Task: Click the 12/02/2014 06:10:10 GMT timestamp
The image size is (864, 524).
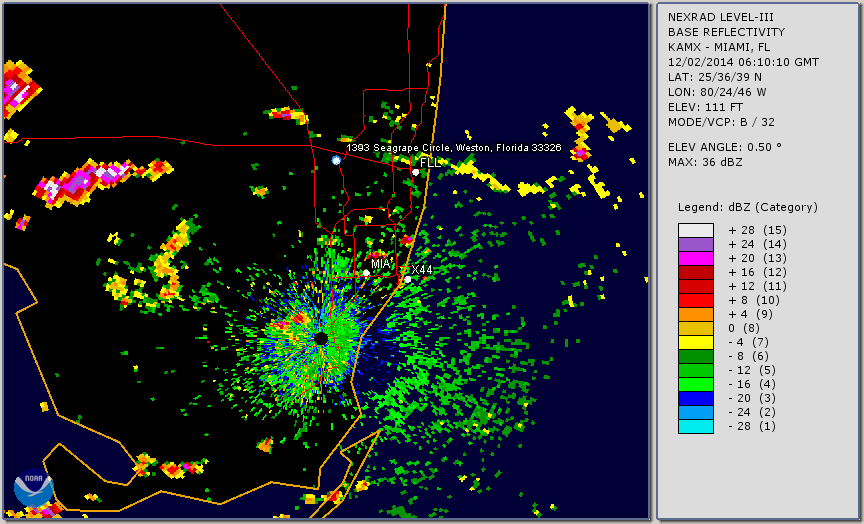Action: (x=743, y=62)
